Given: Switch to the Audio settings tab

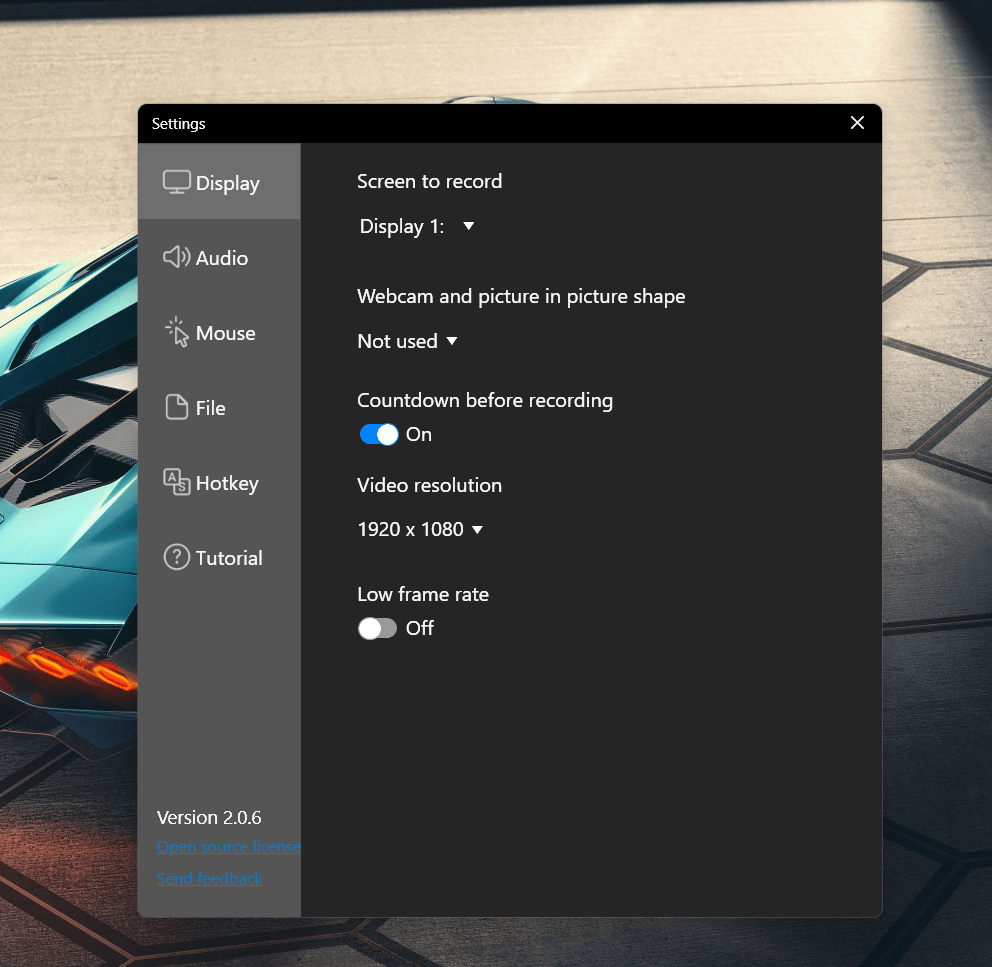Looking at the screenshot, I should [x=219, y=257].
